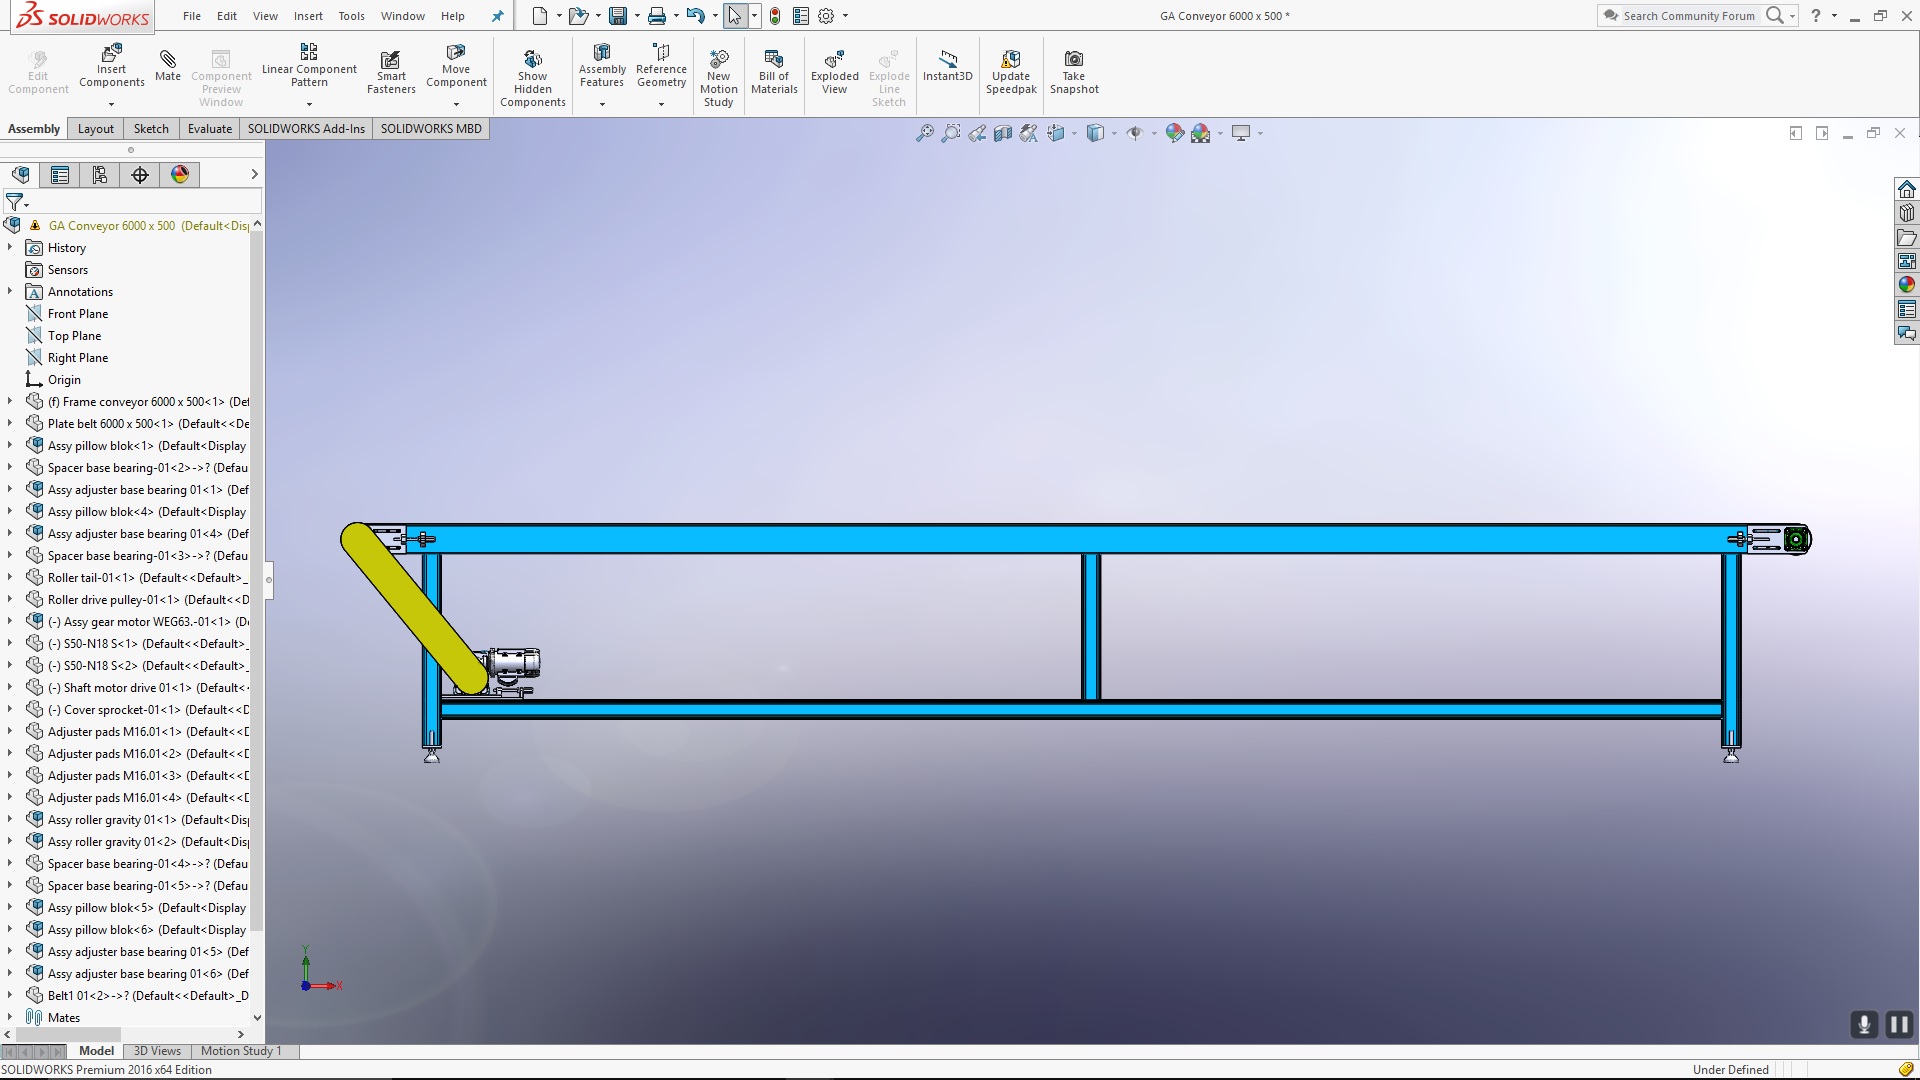The image size is (1920, 1080).
Task: Open the PropertyManager tab
Action: coord(60,175)
